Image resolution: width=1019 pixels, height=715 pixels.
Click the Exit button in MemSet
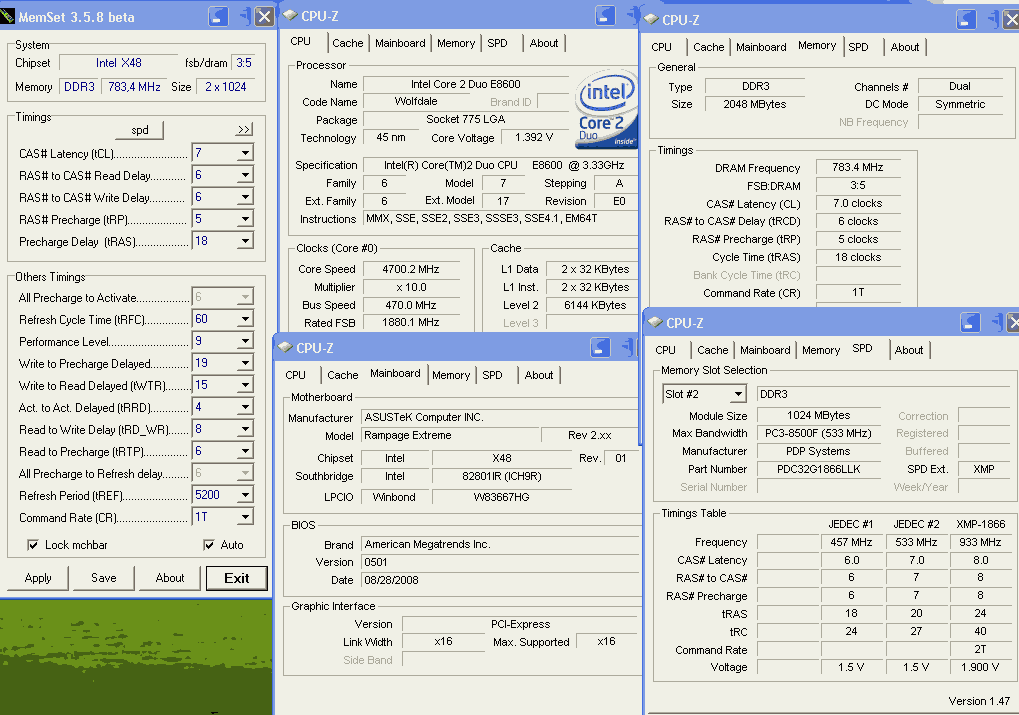[x=237, y=578]
